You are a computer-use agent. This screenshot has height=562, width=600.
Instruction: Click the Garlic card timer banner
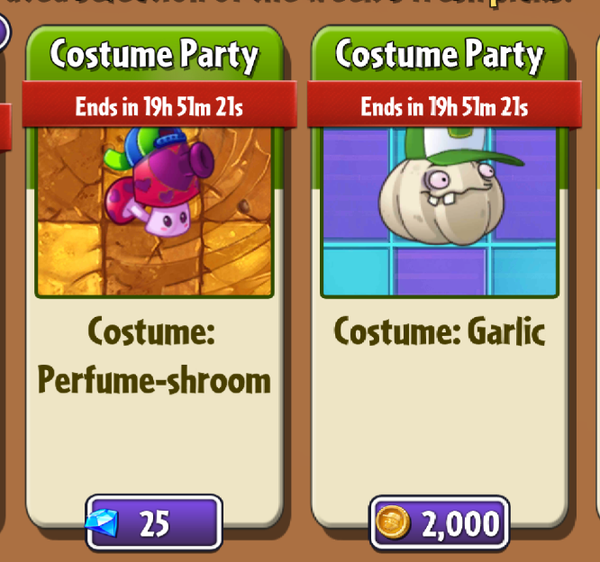pos(445,105)
